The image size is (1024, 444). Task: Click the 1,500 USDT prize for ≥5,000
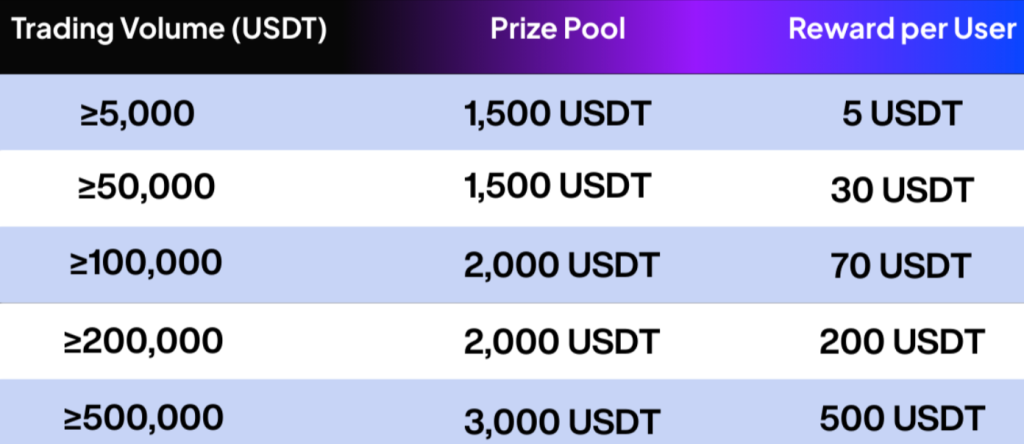click(558, 114)
